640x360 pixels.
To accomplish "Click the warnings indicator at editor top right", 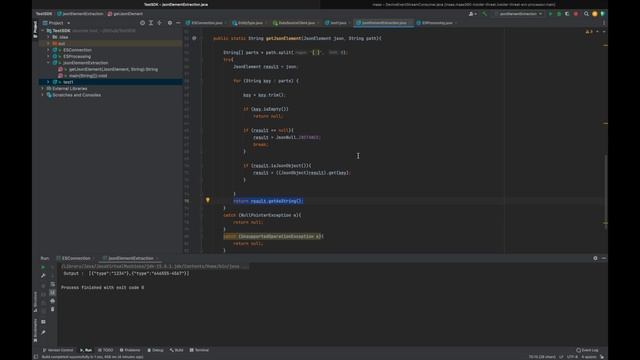I will (x=589, y=31).
